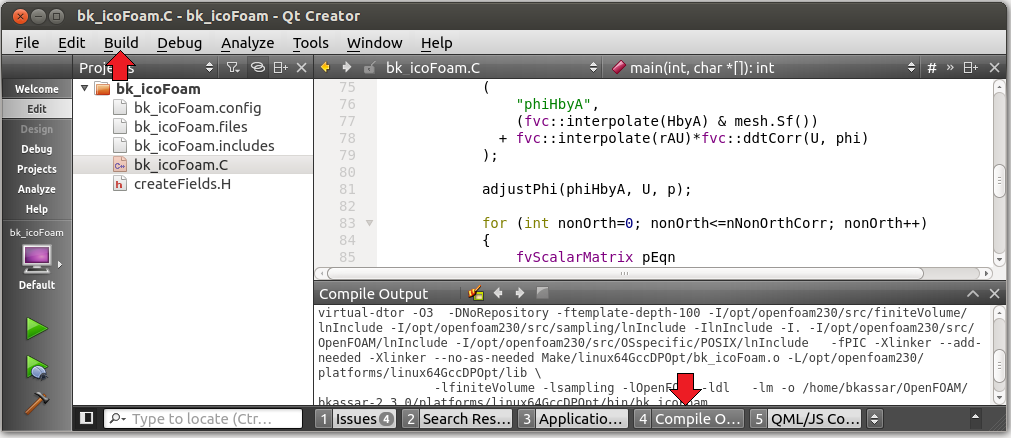The image size is (1011, 438).
Task: Go to next item in Compile Output
Action: click(x=520, y=294)
